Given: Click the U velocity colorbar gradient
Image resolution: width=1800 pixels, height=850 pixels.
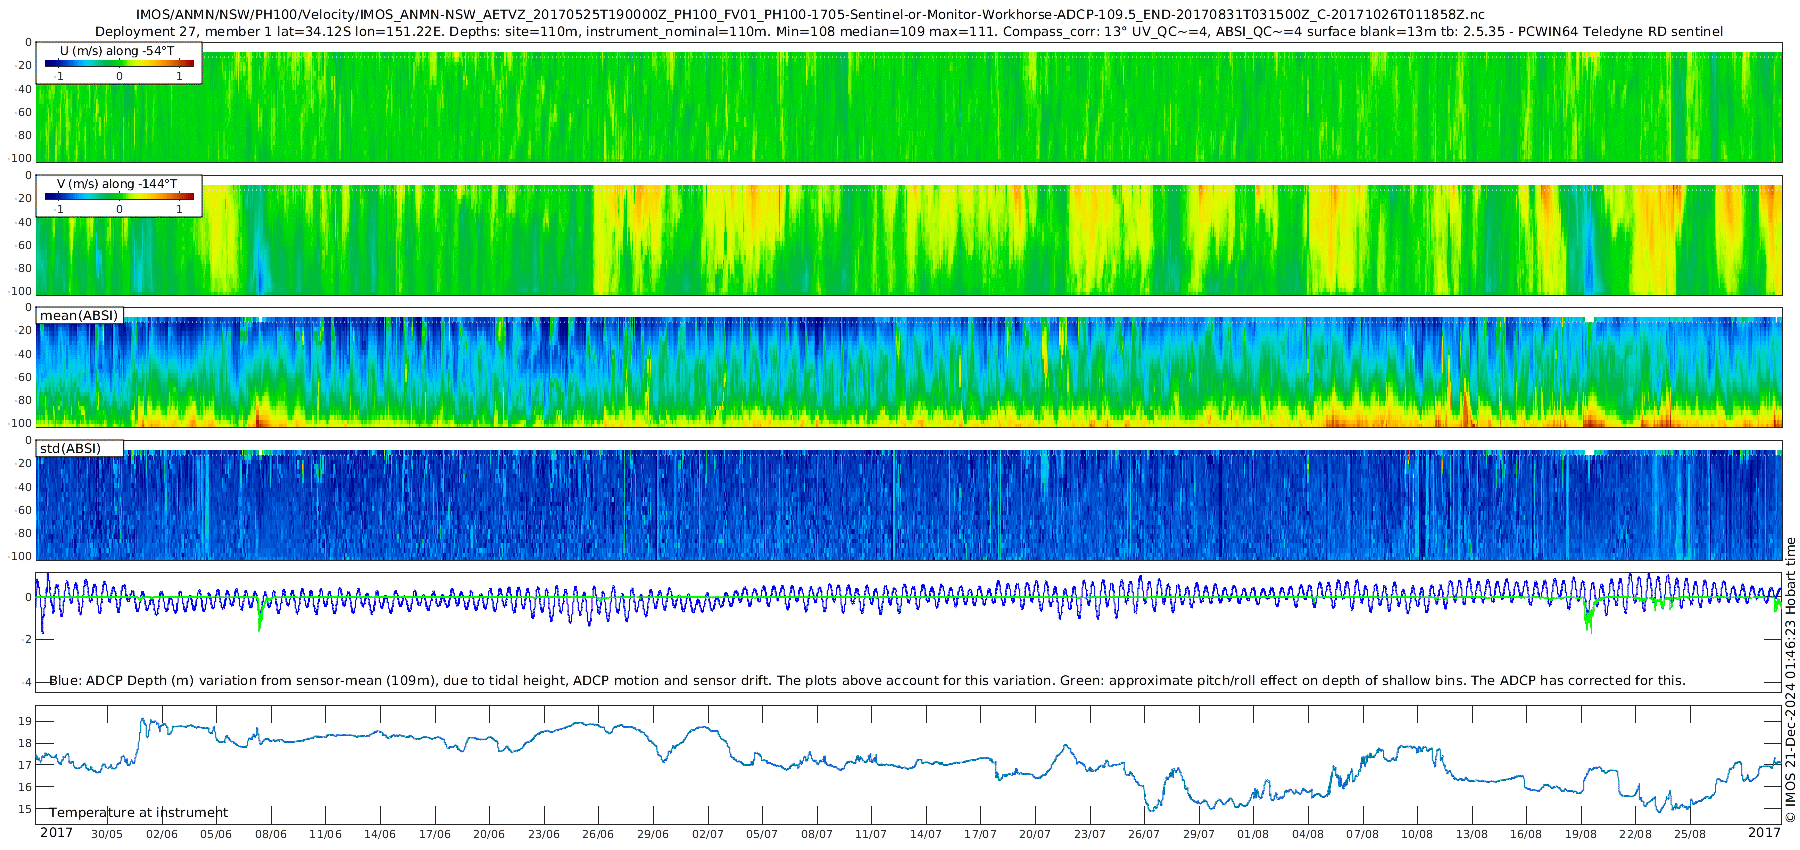Looking at the screenshot, I should pos(119,63).
